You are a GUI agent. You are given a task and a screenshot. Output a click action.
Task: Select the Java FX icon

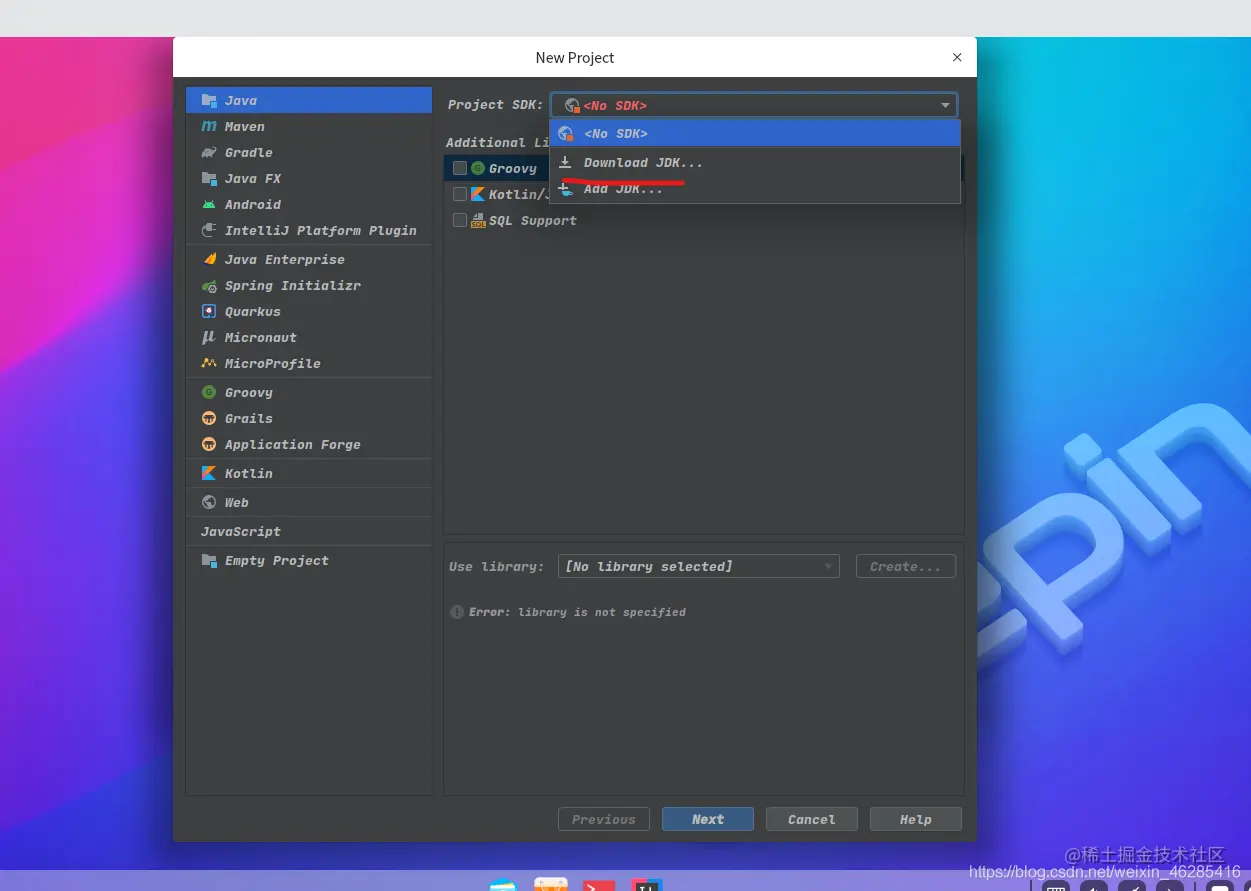(209, 178)
